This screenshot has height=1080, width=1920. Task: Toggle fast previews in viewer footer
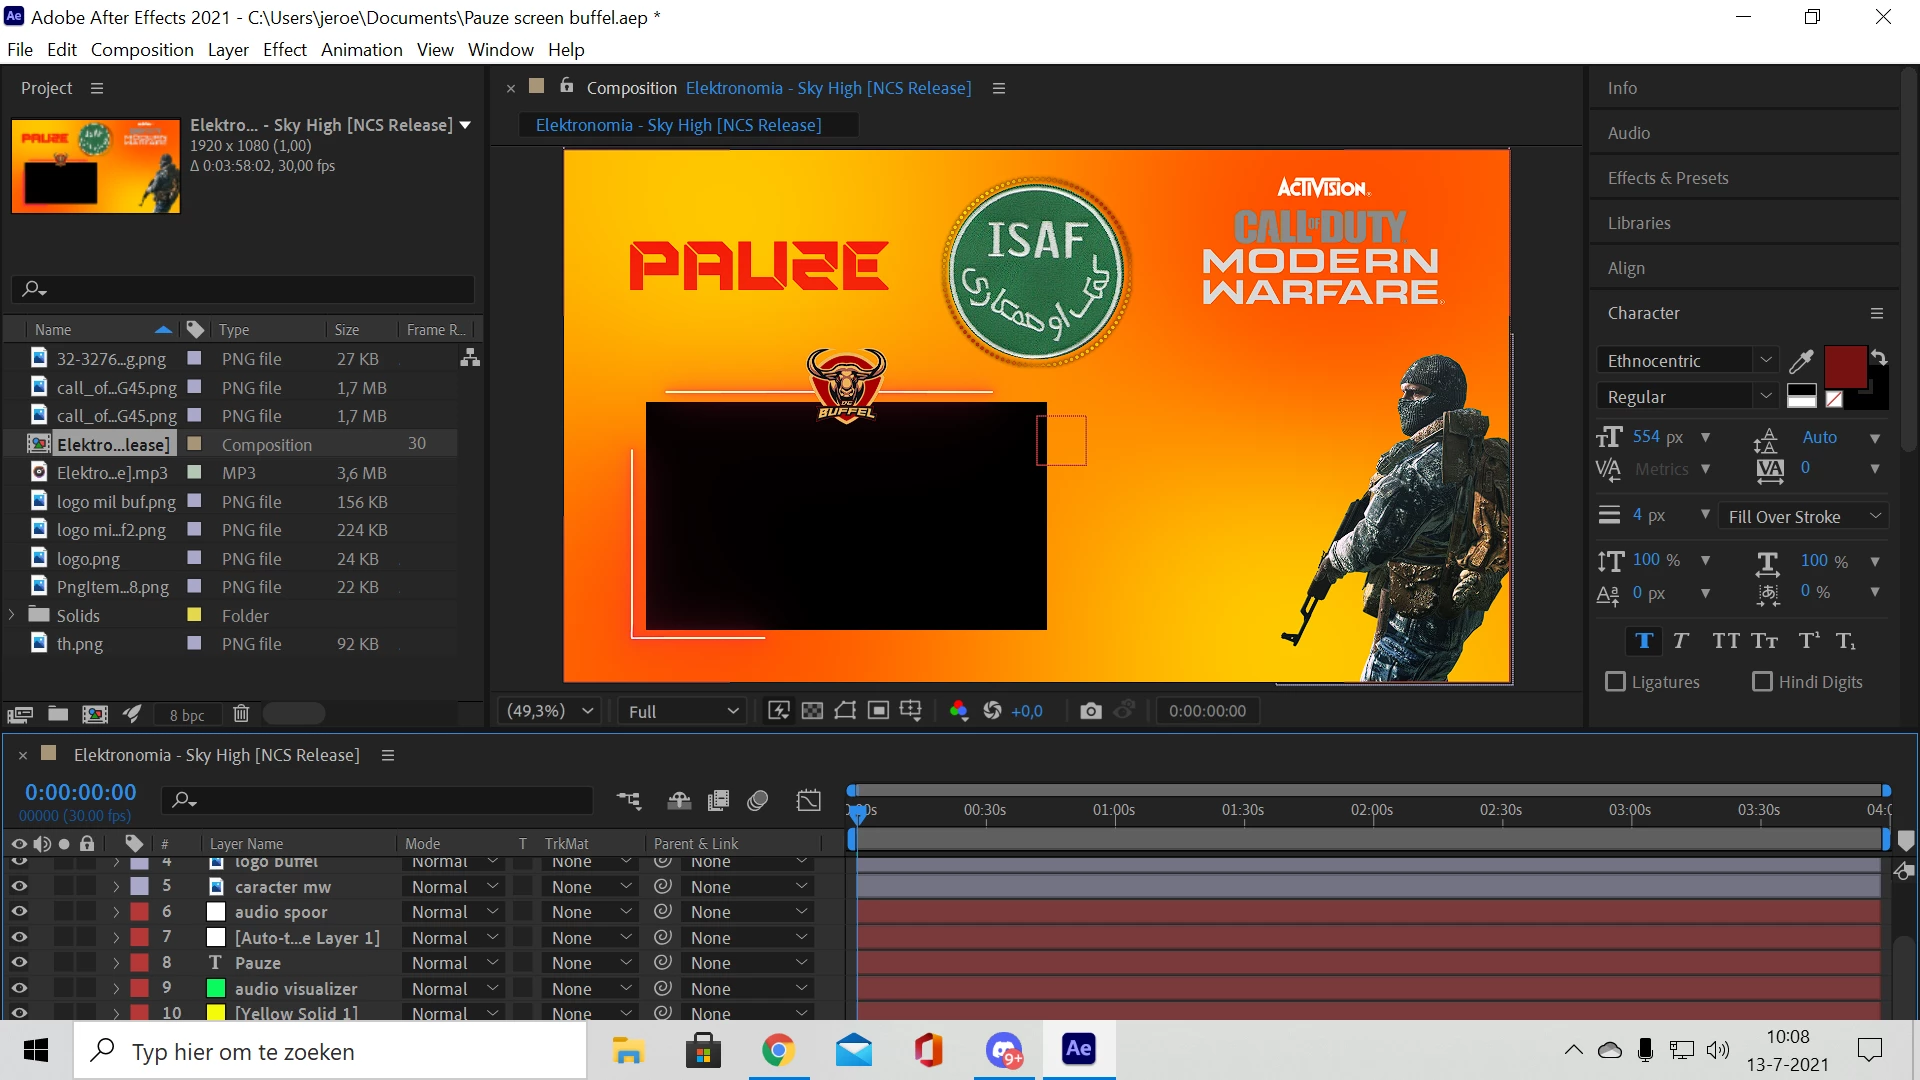point(778,711)
